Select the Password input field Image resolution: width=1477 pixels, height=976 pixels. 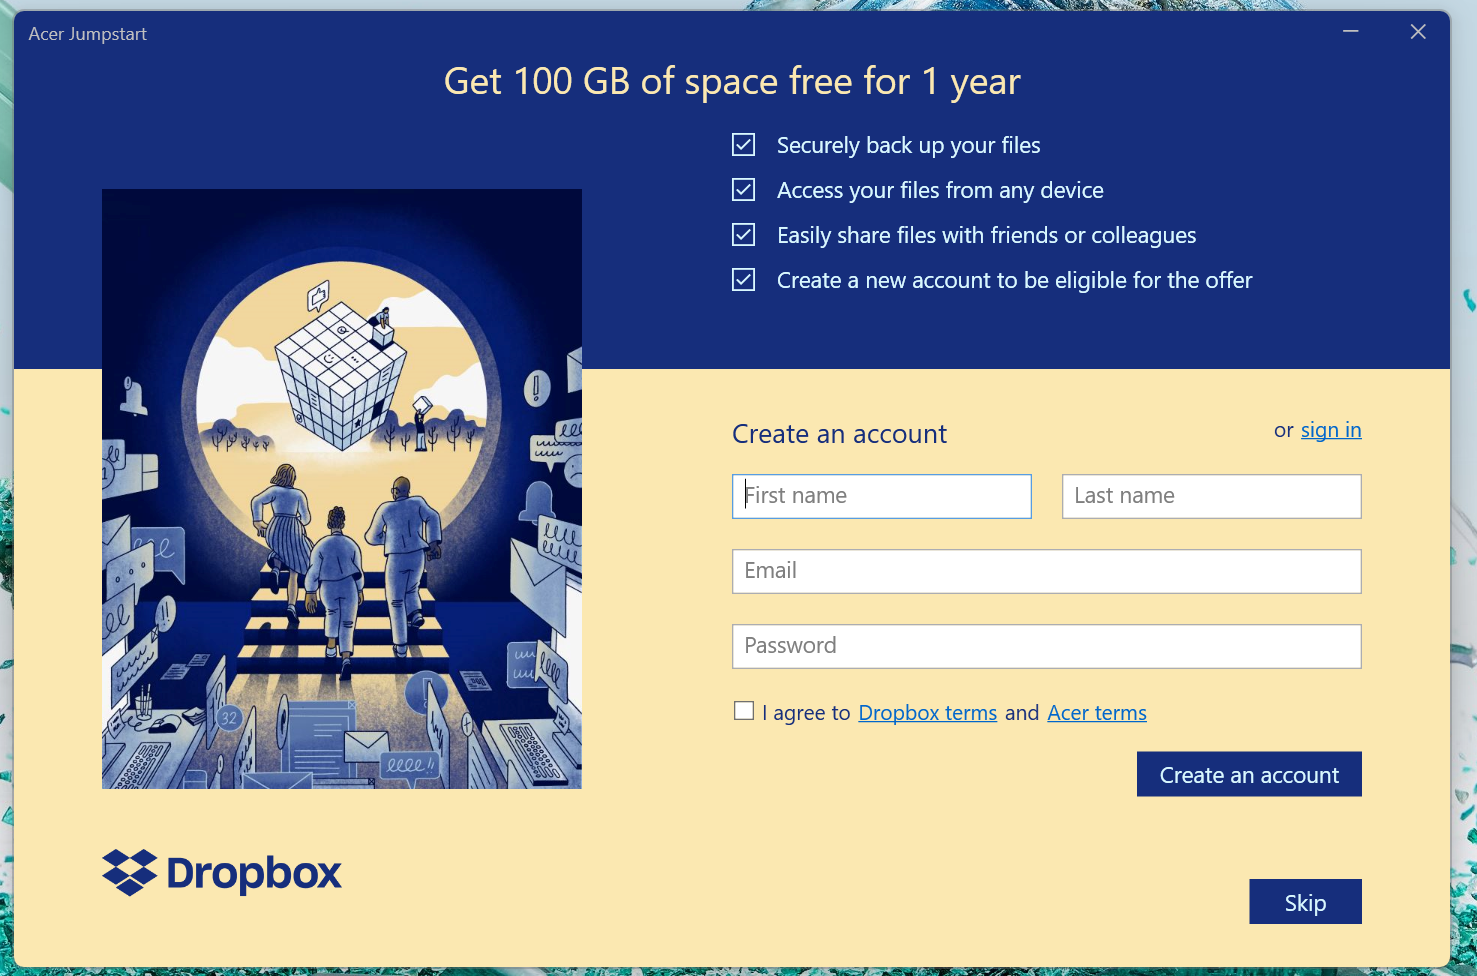[x=1047, y=646]
